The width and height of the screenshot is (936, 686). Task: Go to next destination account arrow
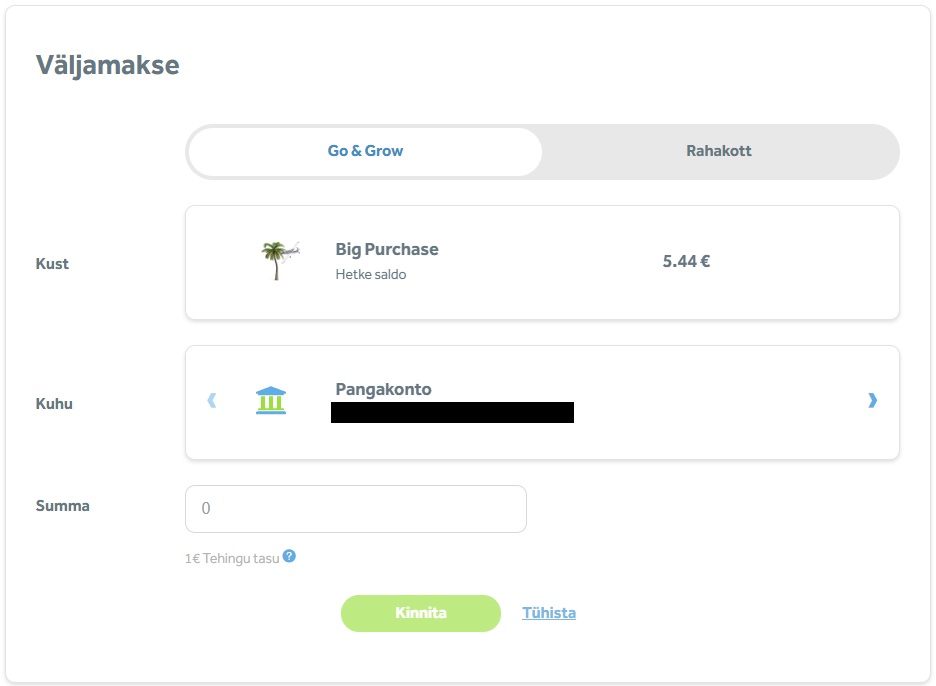[872, 401]
